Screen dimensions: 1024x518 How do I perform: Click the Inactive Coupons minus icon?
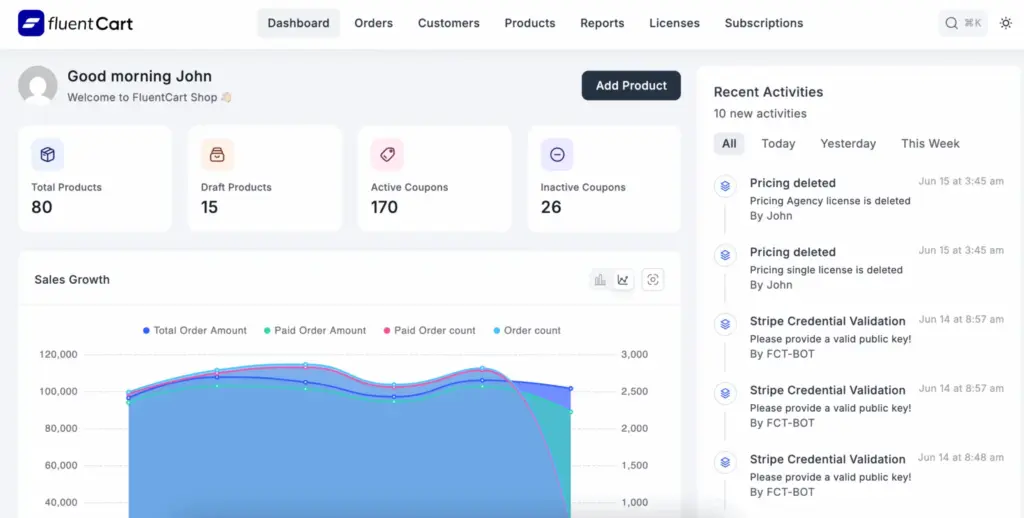[557, 155]
